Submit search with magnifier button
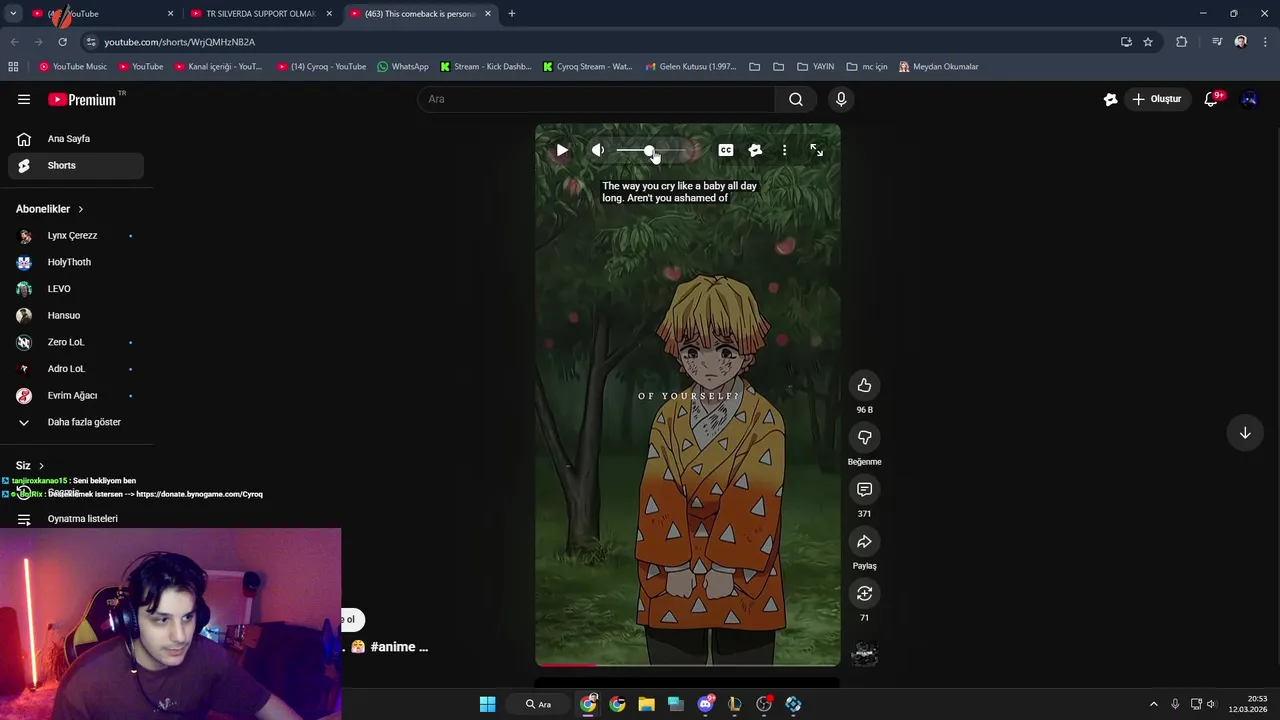Viewport: 1280px width, 720px height. point(796,99)
